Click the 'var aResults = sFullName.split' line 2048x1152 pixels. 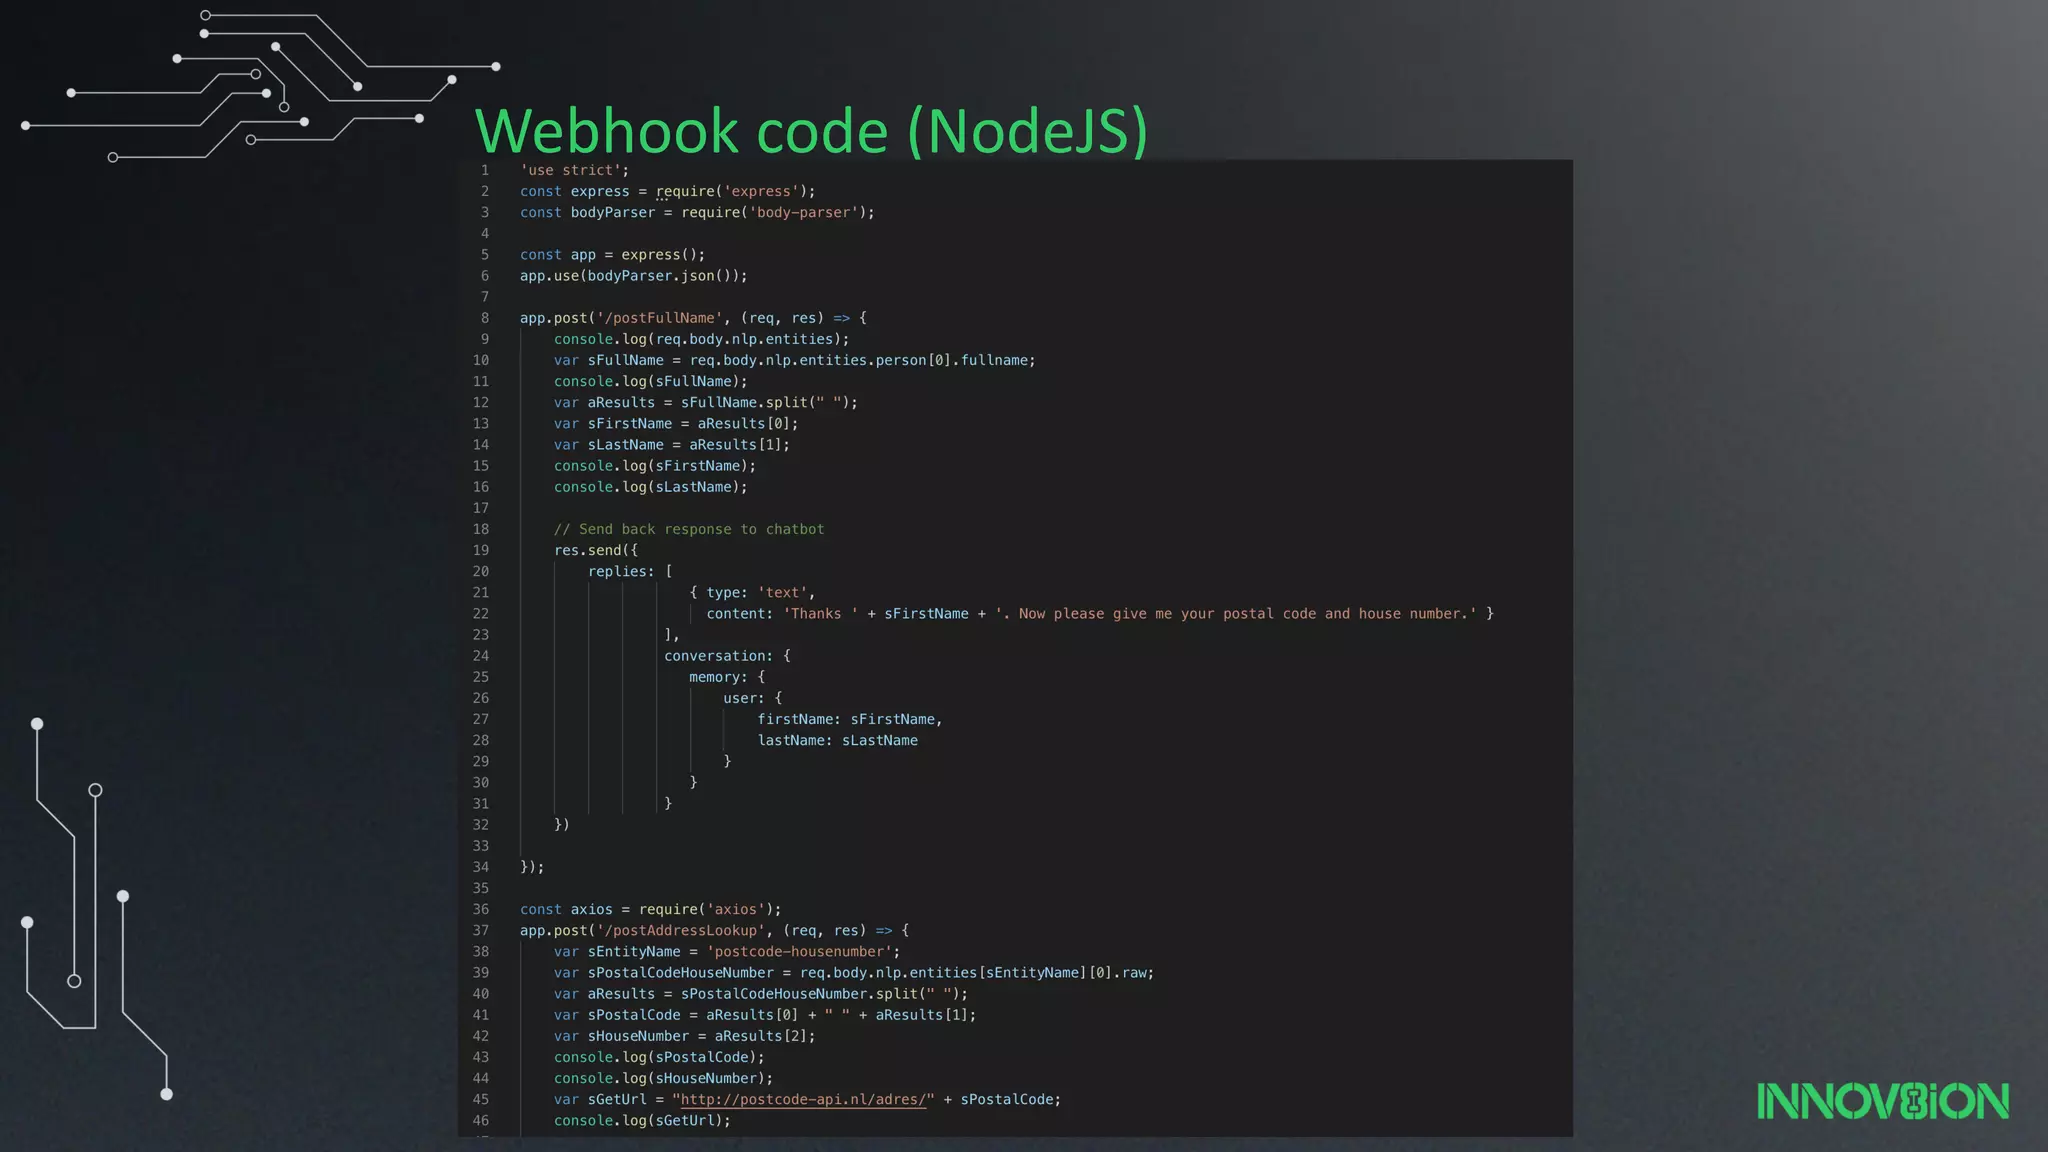click(706, 402)
